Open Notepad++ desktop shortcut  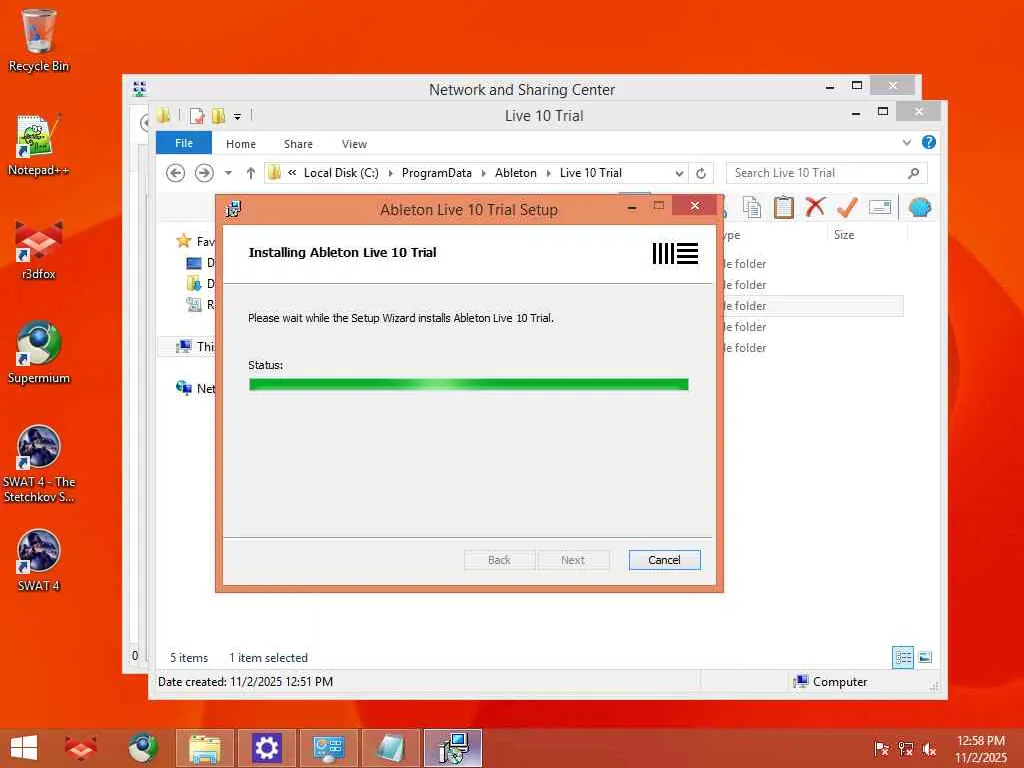pyautogui.click(x=39, y=145)
